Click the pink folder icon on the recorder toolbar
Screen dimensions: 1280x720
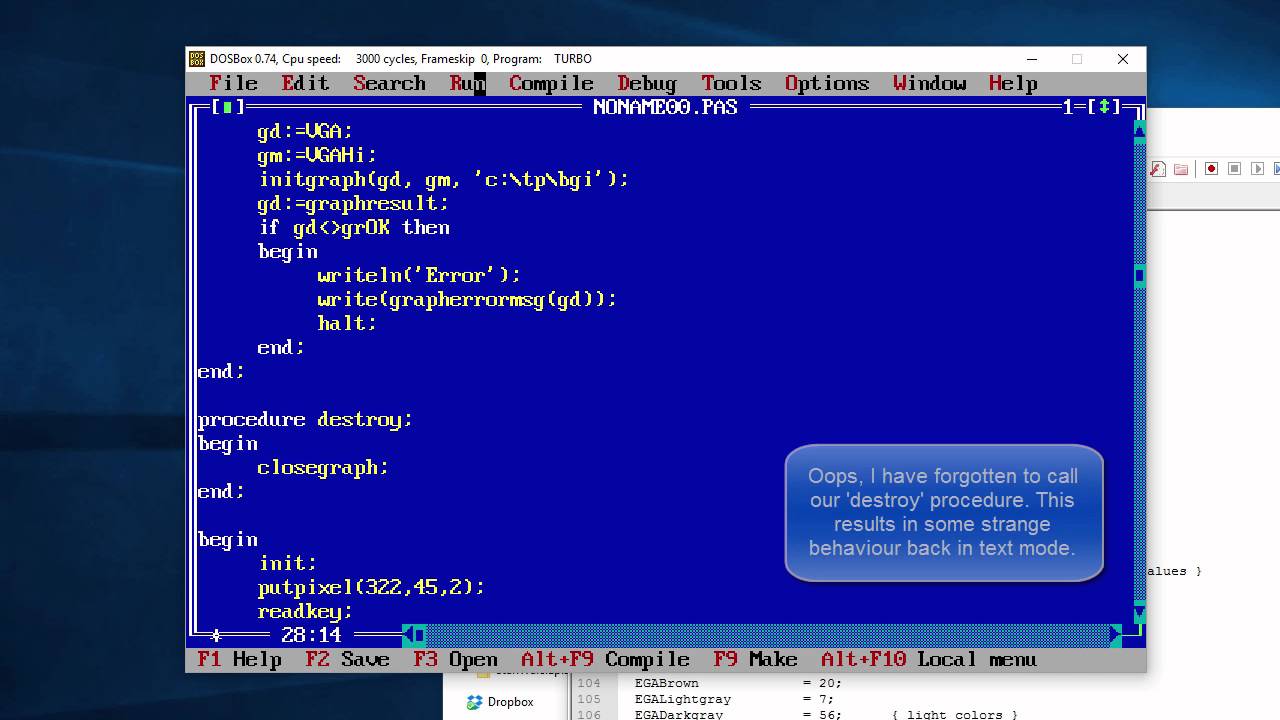point(1180,167)
